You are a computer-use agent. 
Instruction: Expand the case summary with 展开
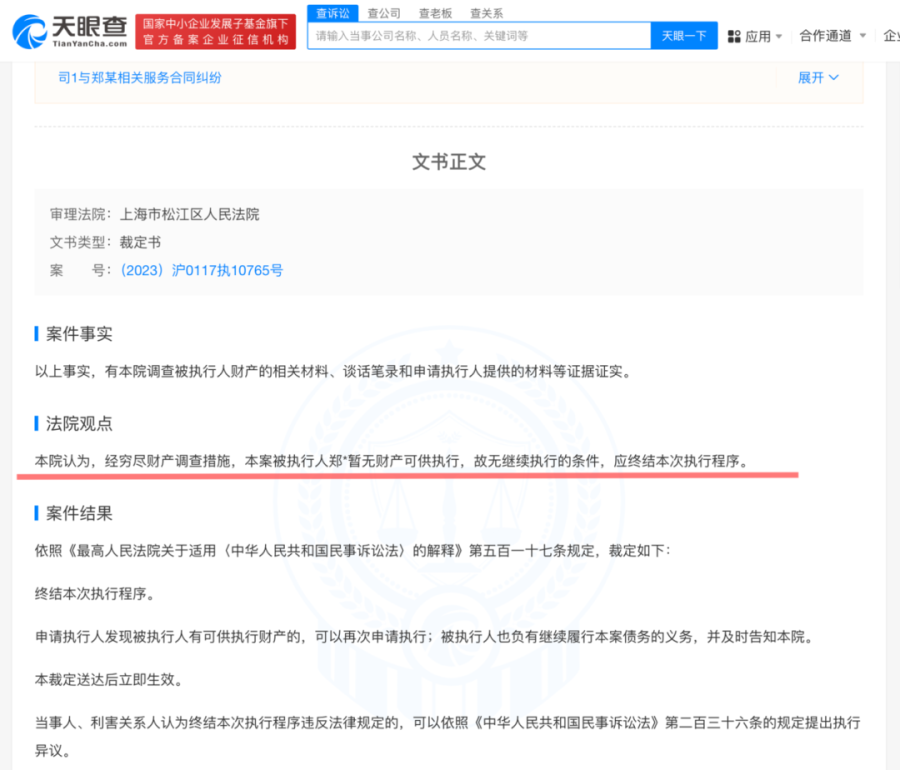point(811,77)
